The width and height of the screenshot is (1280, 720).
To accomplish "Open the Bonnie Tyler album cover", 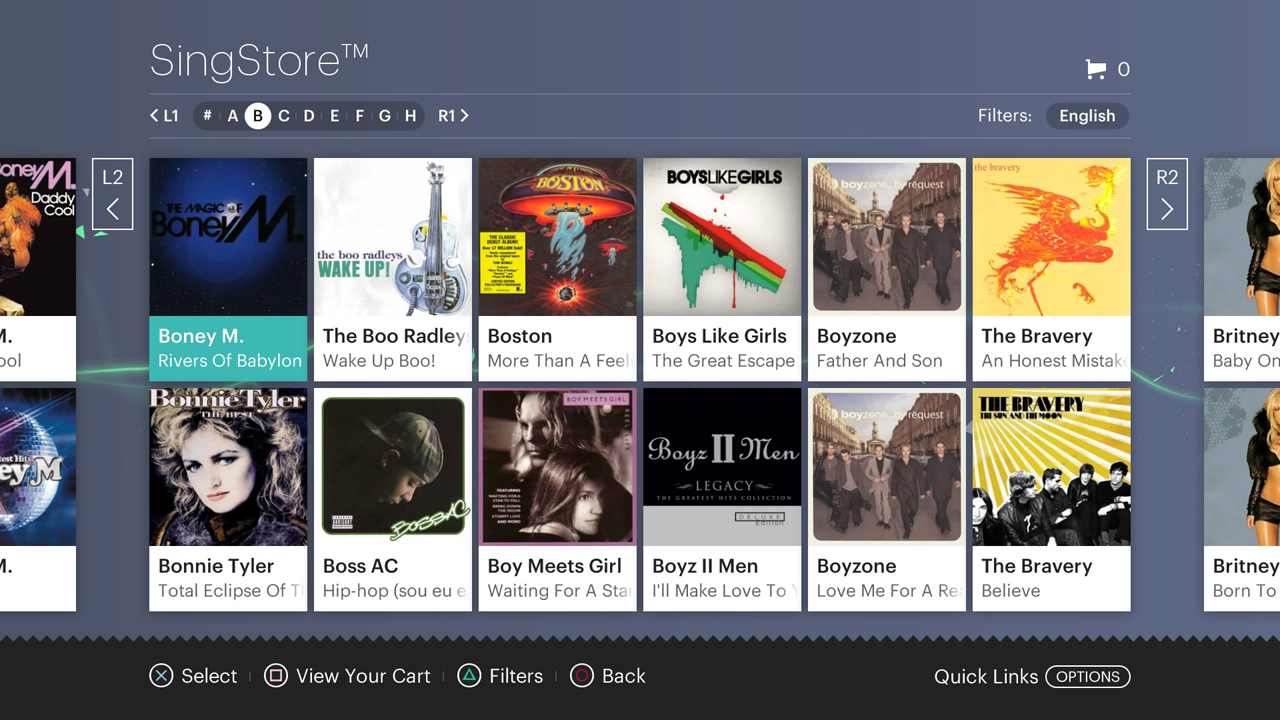I will click(x=229, y=467).
